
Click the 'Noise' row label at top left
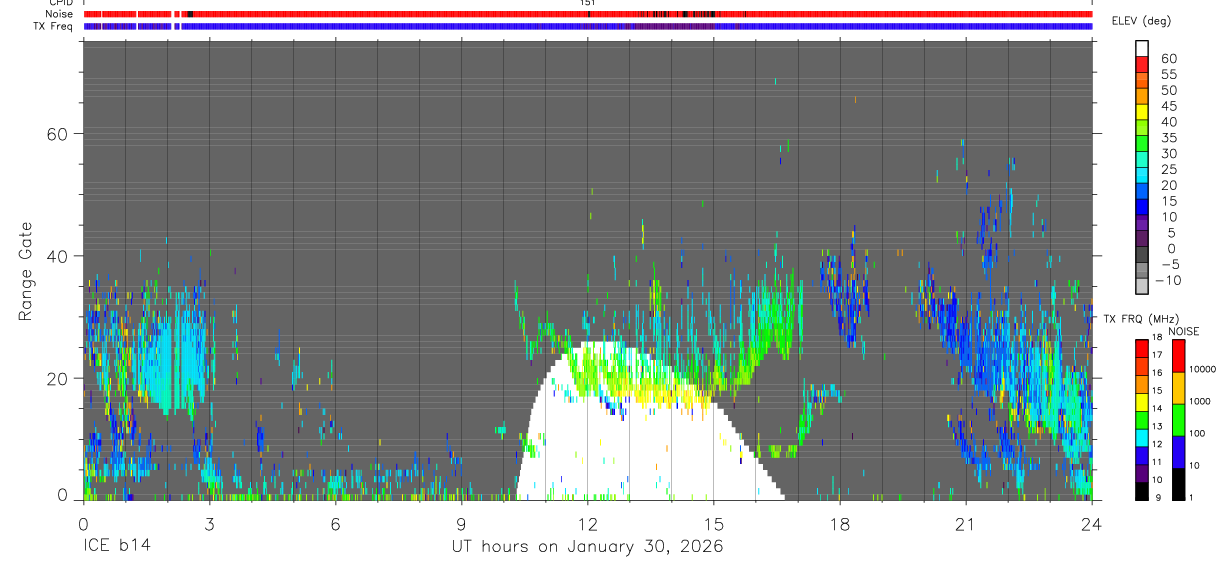click(x=59, y=14)
